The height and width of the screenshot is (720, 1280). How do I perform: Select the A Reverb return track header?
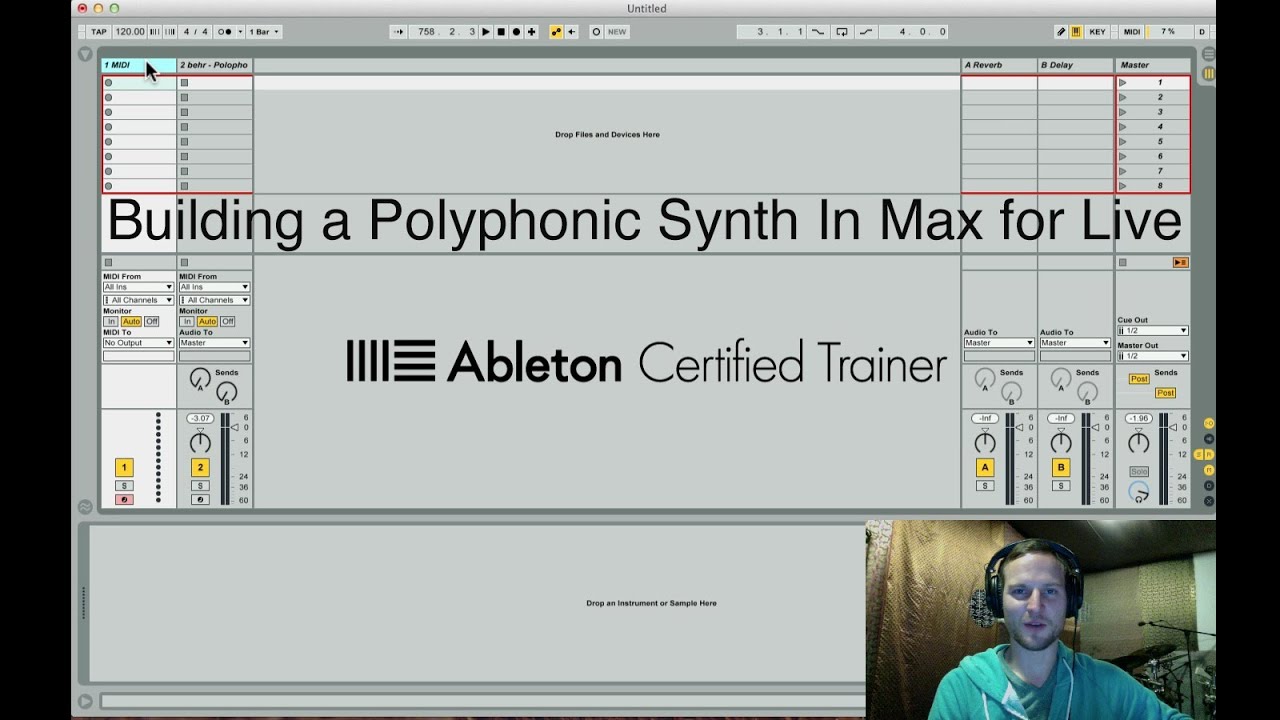coord(999,65)
